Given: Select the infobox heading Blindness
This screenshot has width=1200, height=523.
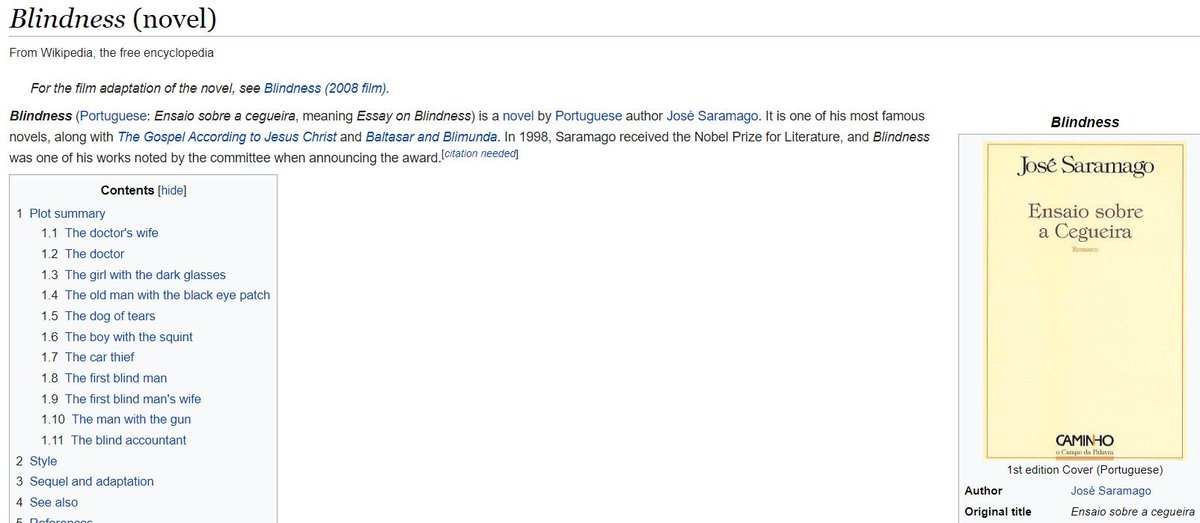Looking at the screenshot, I should (x=1084, y=122).
